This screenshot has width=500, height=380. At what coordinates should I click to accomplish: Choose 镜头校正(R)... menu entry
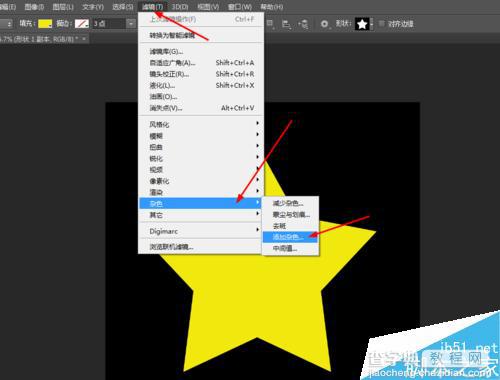[201, 74]
